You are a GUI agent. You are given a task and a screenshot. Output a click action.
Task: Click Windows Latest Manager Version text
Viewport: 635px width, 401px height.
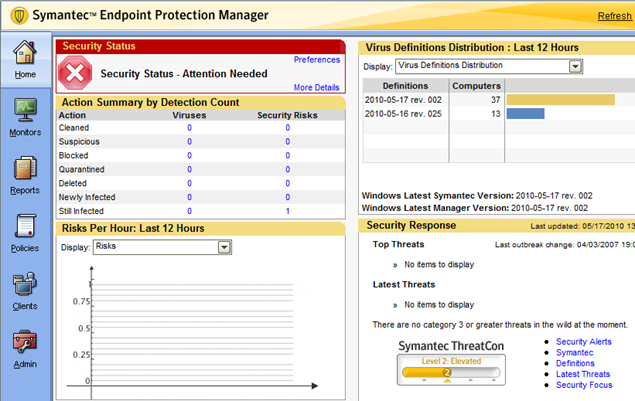(x=474, y=208)
